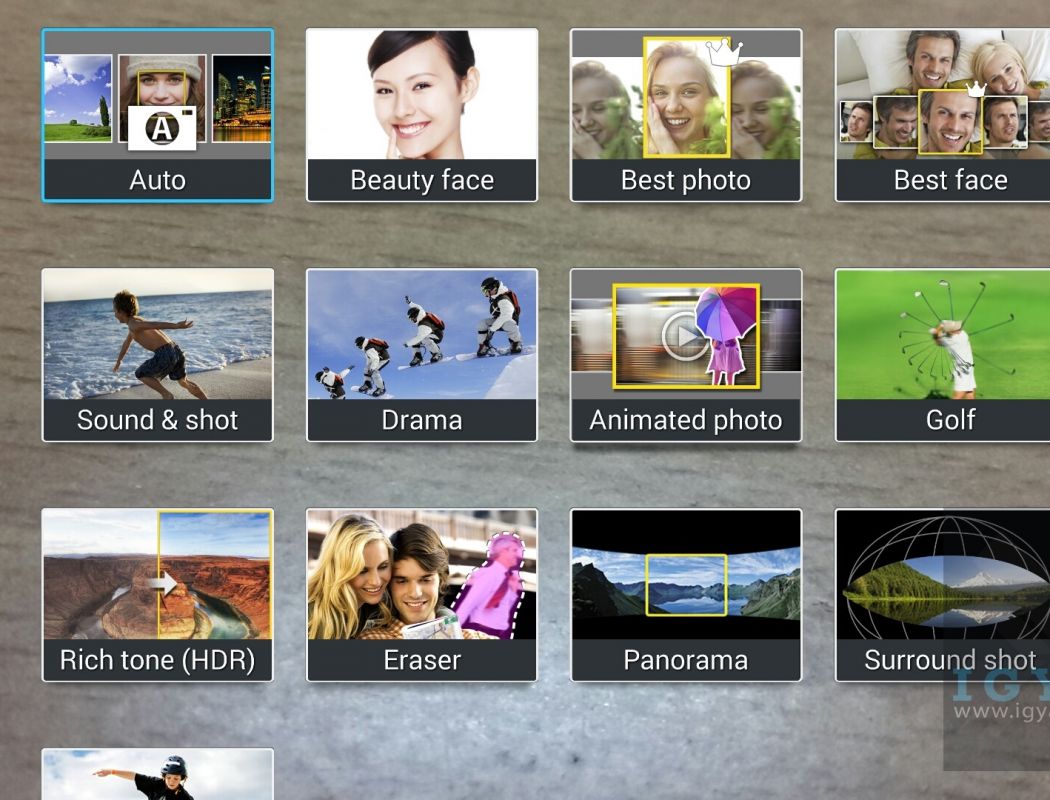Select the Best face mode
This screenshot has width=1050, height=800.
pyautogui.click(x=942, y=115)
